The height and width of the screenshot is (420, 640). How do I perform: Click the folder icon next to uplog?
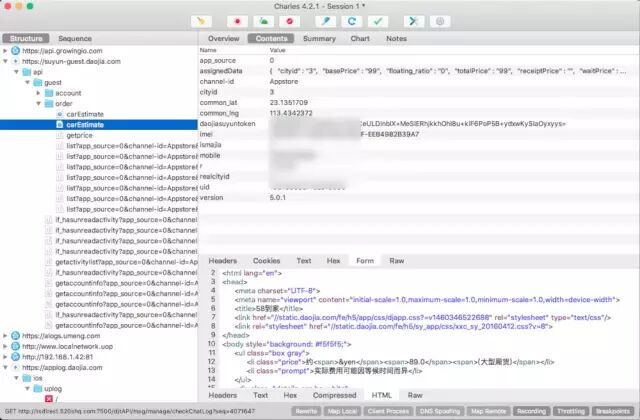point(38,388)
